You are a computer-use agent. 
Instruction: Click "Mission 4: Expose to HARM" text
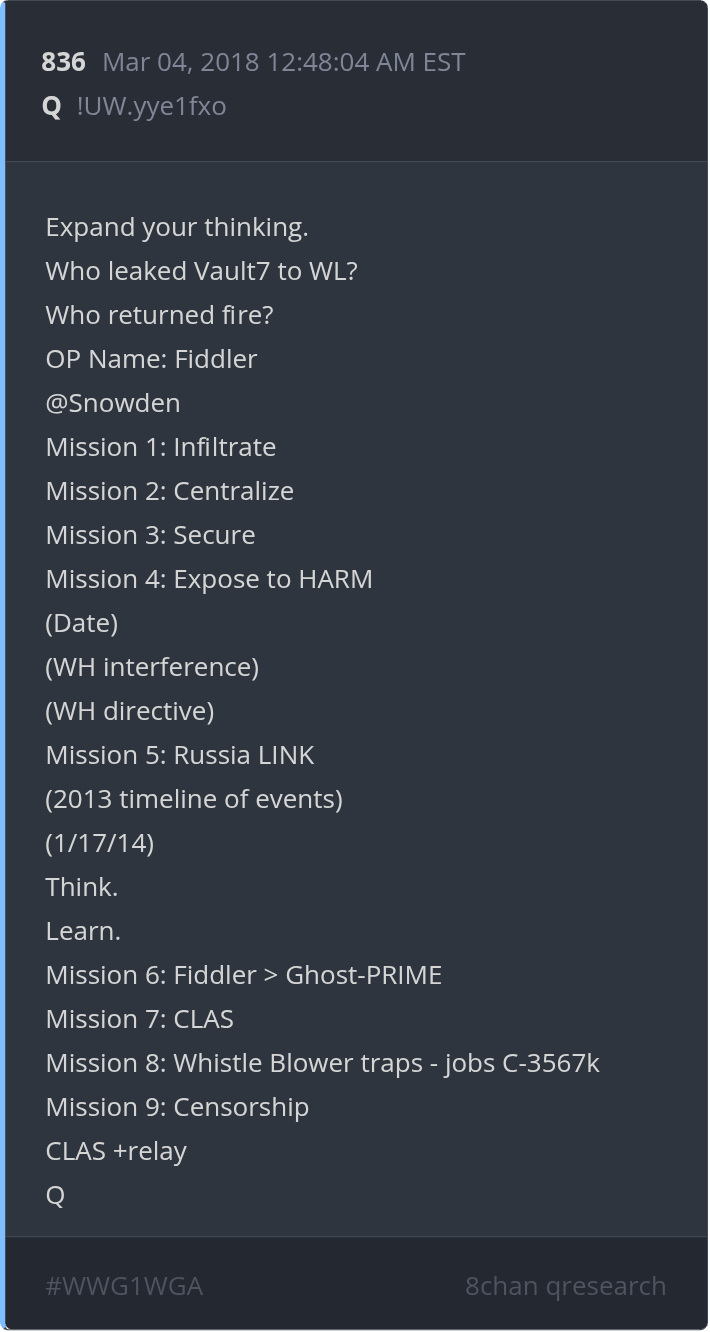209,579
